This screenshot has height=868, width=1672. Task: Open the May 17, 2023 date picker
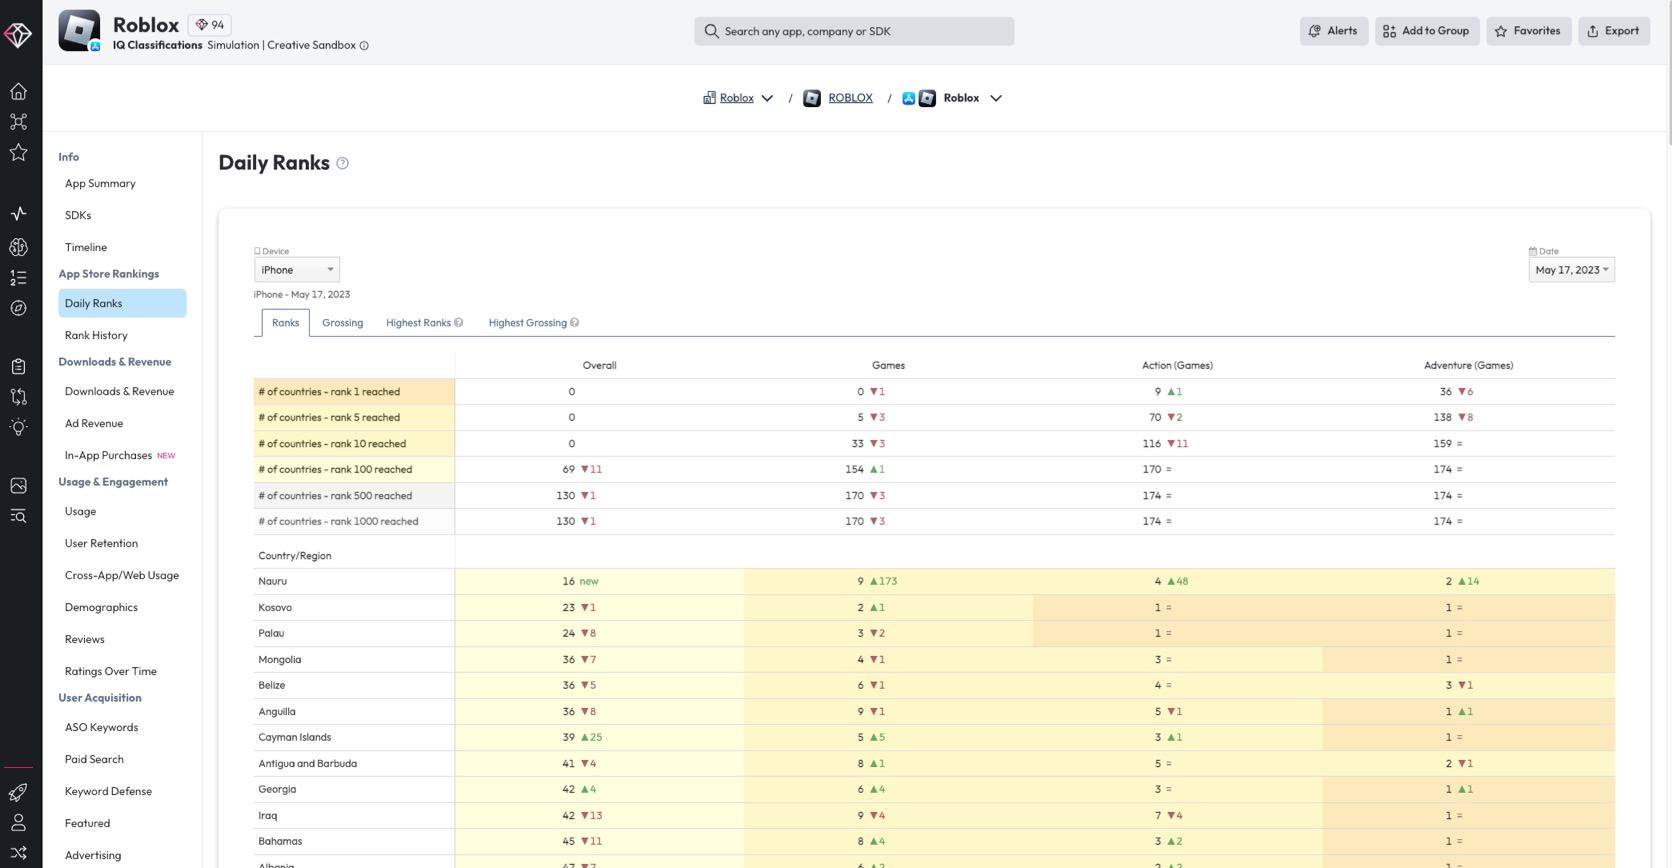[x=1571, y=270]
